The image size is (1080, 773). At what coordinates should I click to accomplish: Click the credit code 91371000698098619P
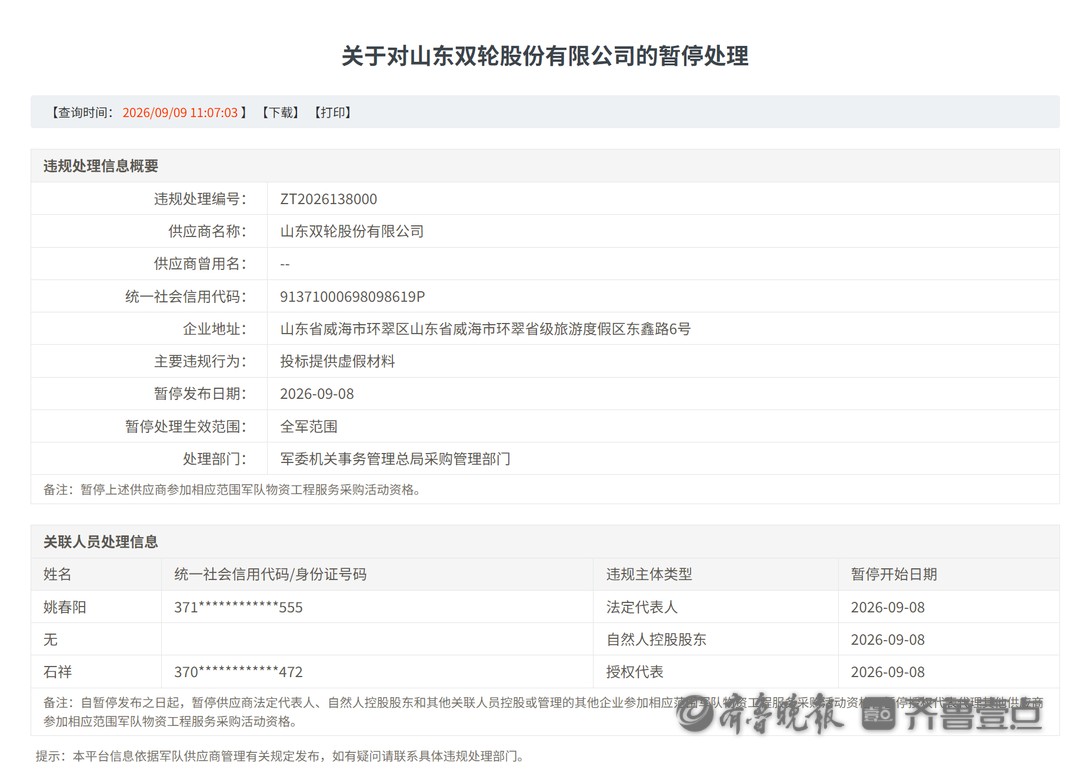tap(353, 297)
